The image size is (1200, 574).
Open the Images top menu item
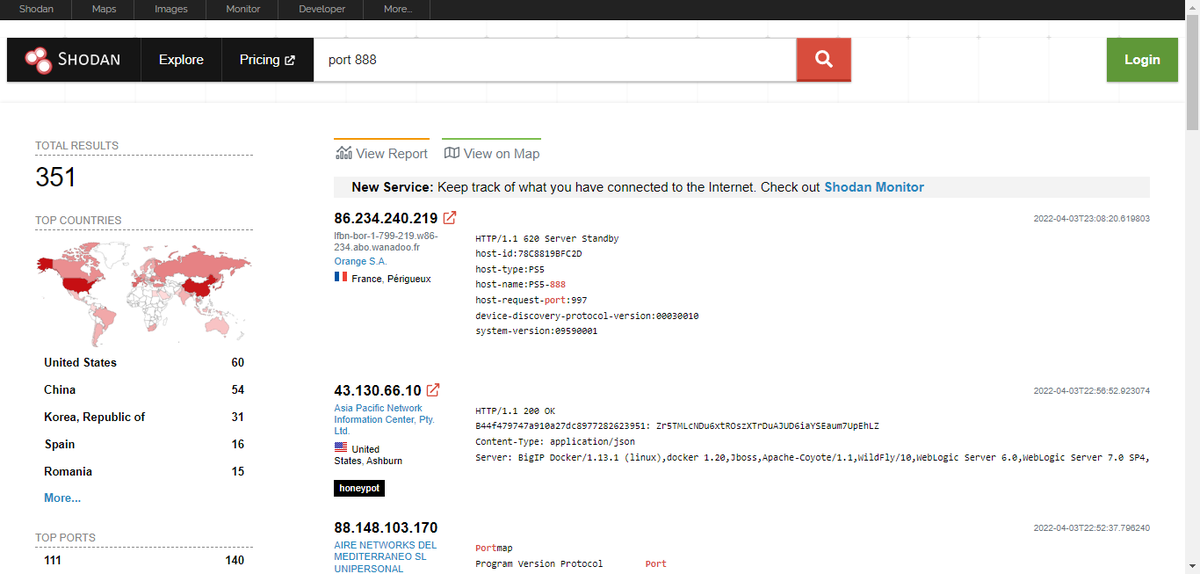(171, 9)
